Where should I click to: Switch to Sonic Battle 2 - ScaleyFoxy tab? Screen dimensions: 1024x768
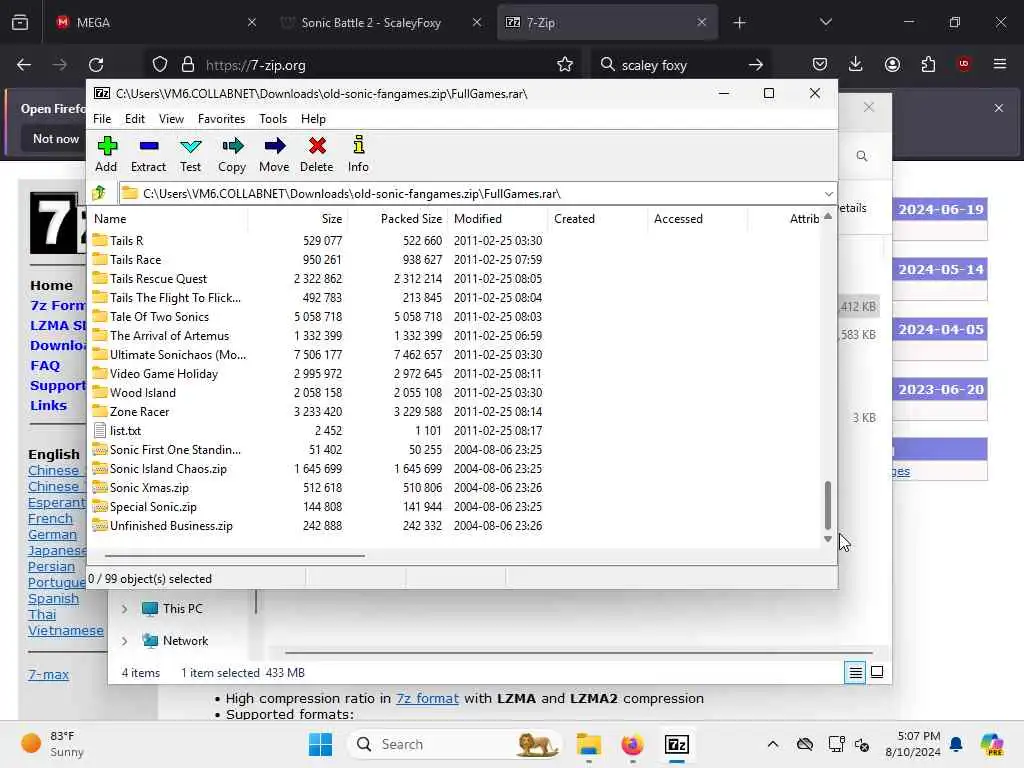[382, 22]
